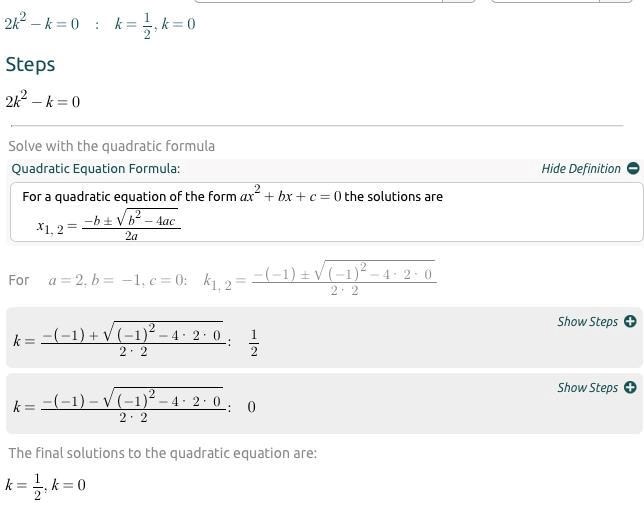The height and width of the screenshot is (514, 644).
Task: Click the 1/2 result in the first solution
Action: (254, 341)
